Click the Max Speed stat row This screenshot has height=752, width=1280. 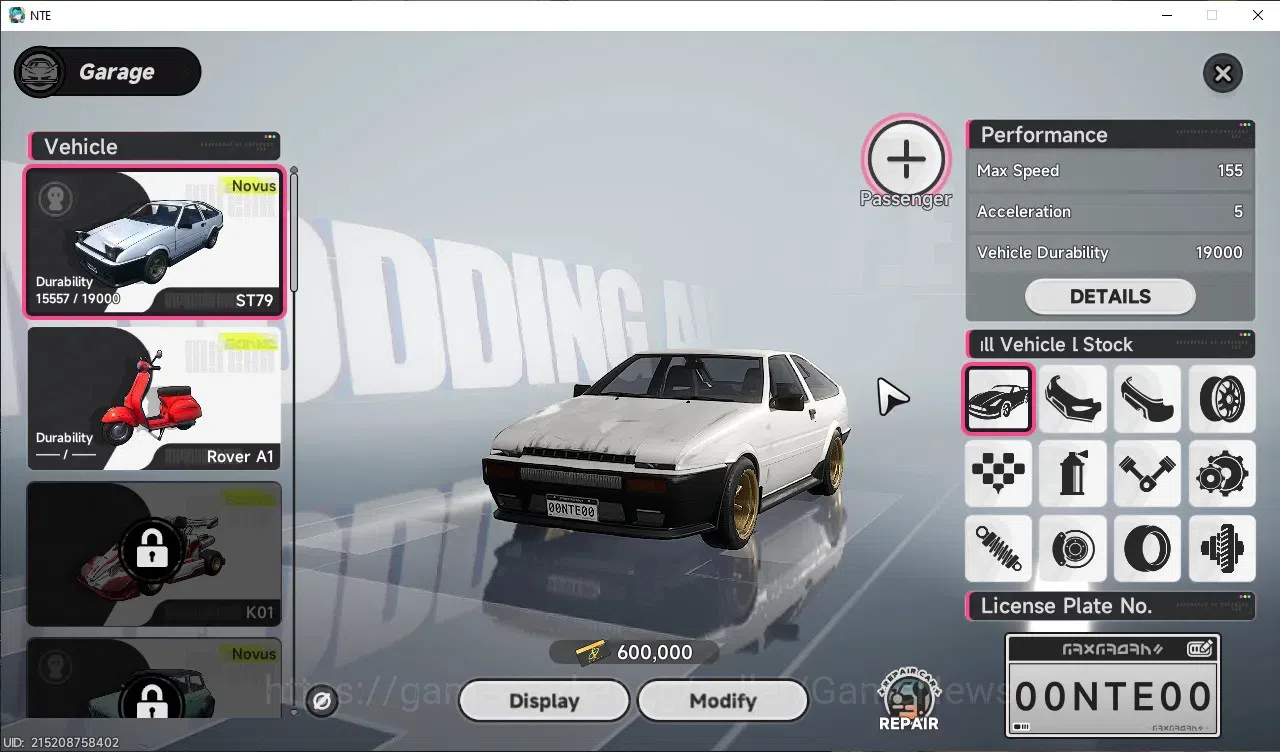click(1110, 170)
